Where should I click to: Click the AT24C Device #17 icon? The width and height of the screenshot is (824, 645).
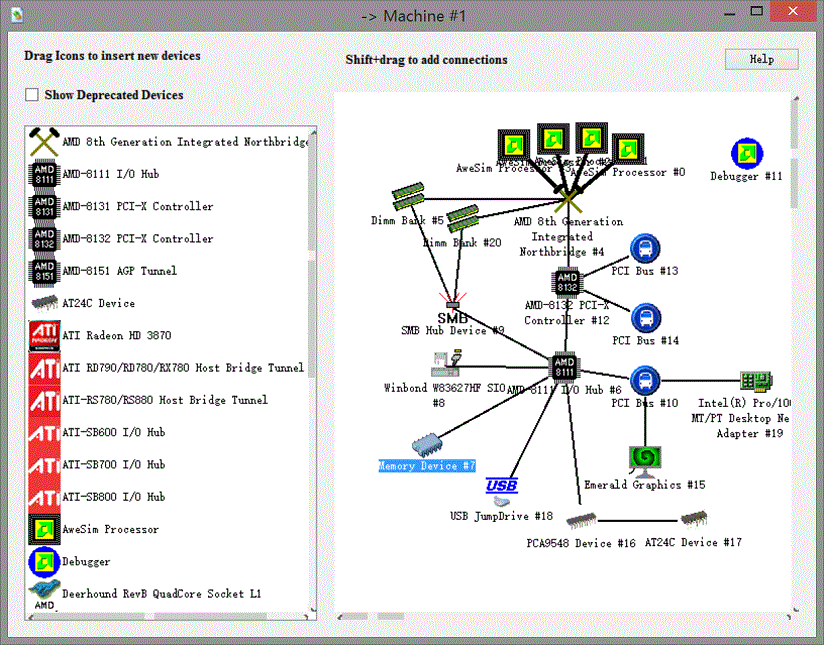[693, 519]
